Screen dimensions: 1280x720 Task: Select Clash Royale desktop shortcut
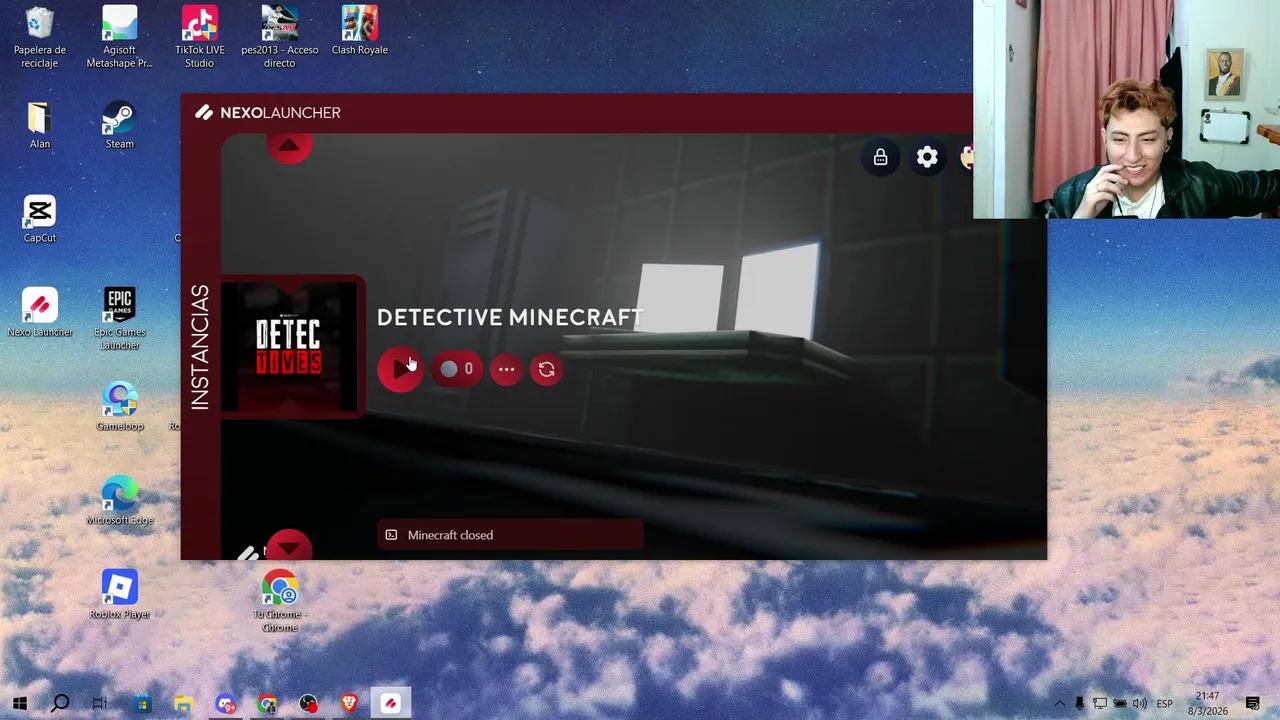(x=359, y=31)
